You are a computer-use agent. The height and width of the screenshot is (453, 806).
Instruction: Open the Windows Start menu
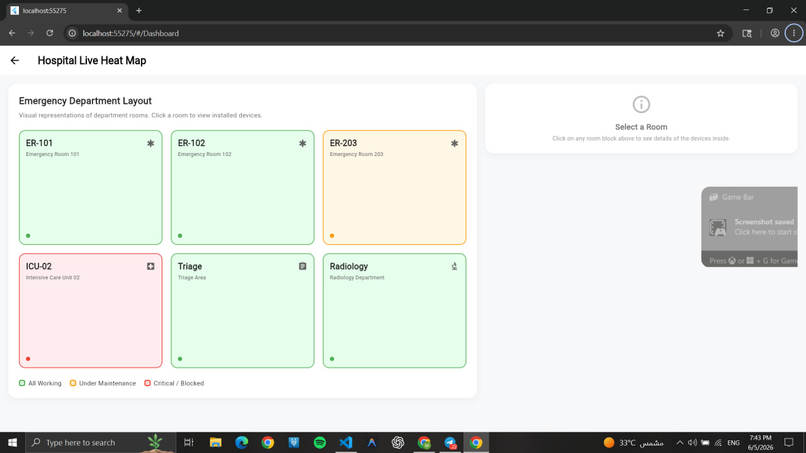(12, 443)
